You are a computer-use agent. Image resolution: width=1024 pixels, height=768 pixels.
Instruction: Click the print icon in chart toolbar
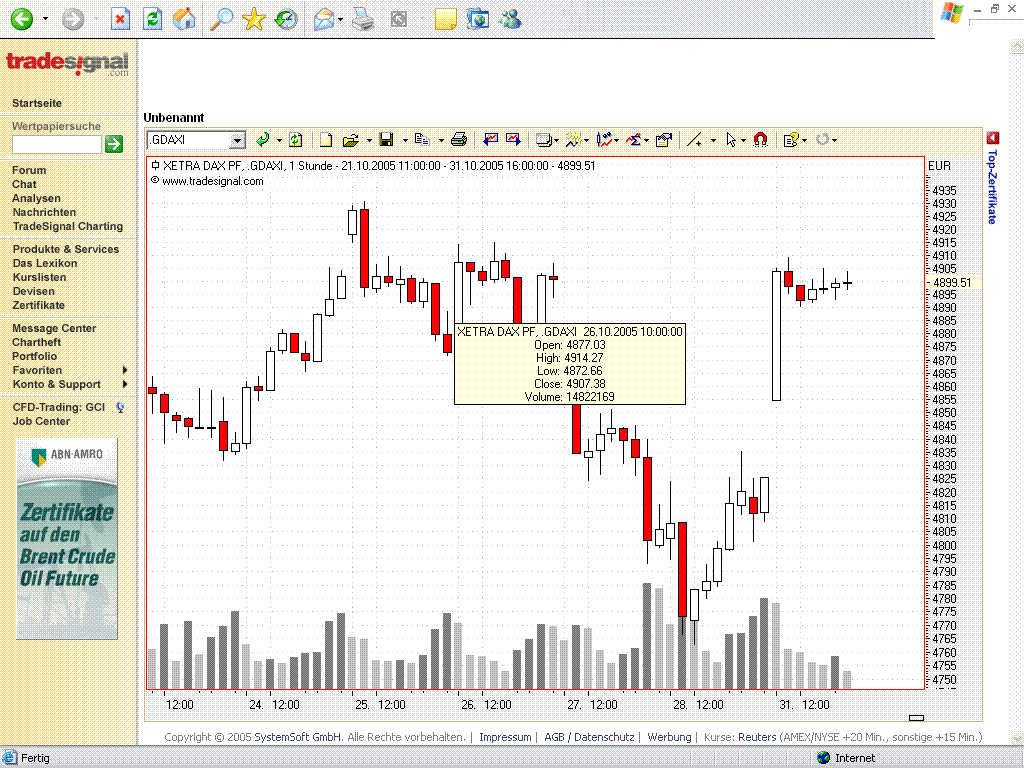(x=459, y=140)
